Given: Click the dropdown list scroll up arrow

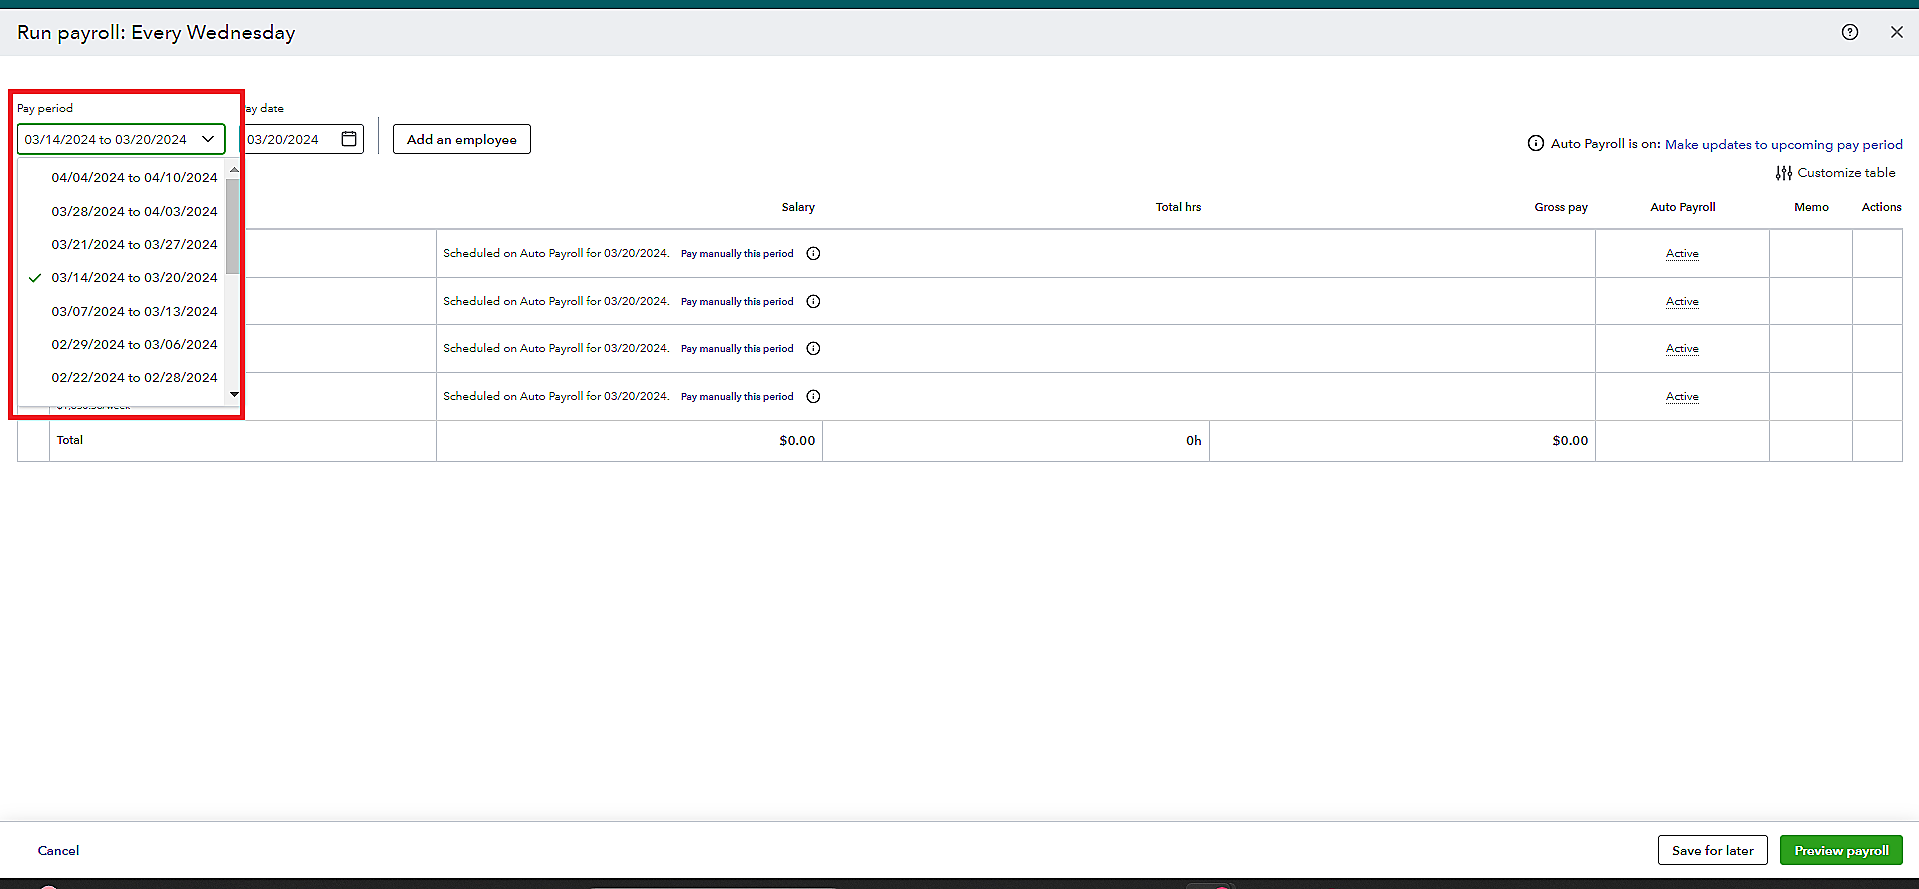Looking at the screenshot, I should coord(234,170).
